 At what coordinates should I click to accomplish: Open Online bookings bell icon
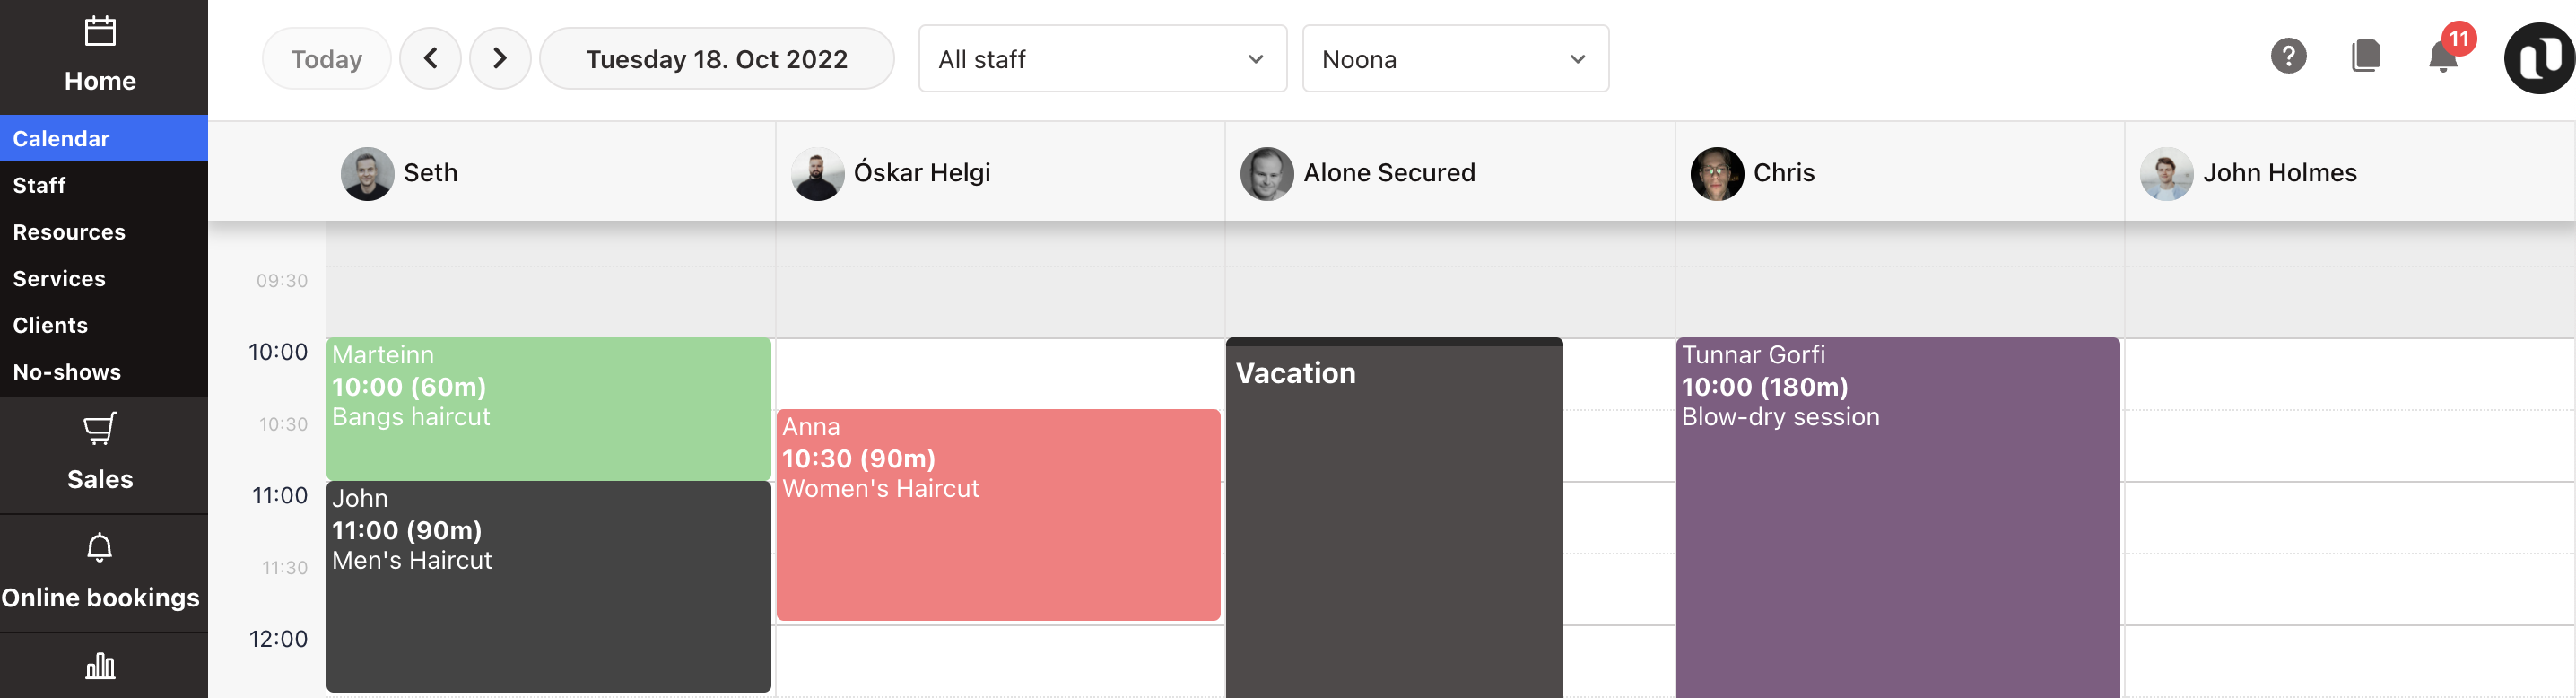[100, 548]
